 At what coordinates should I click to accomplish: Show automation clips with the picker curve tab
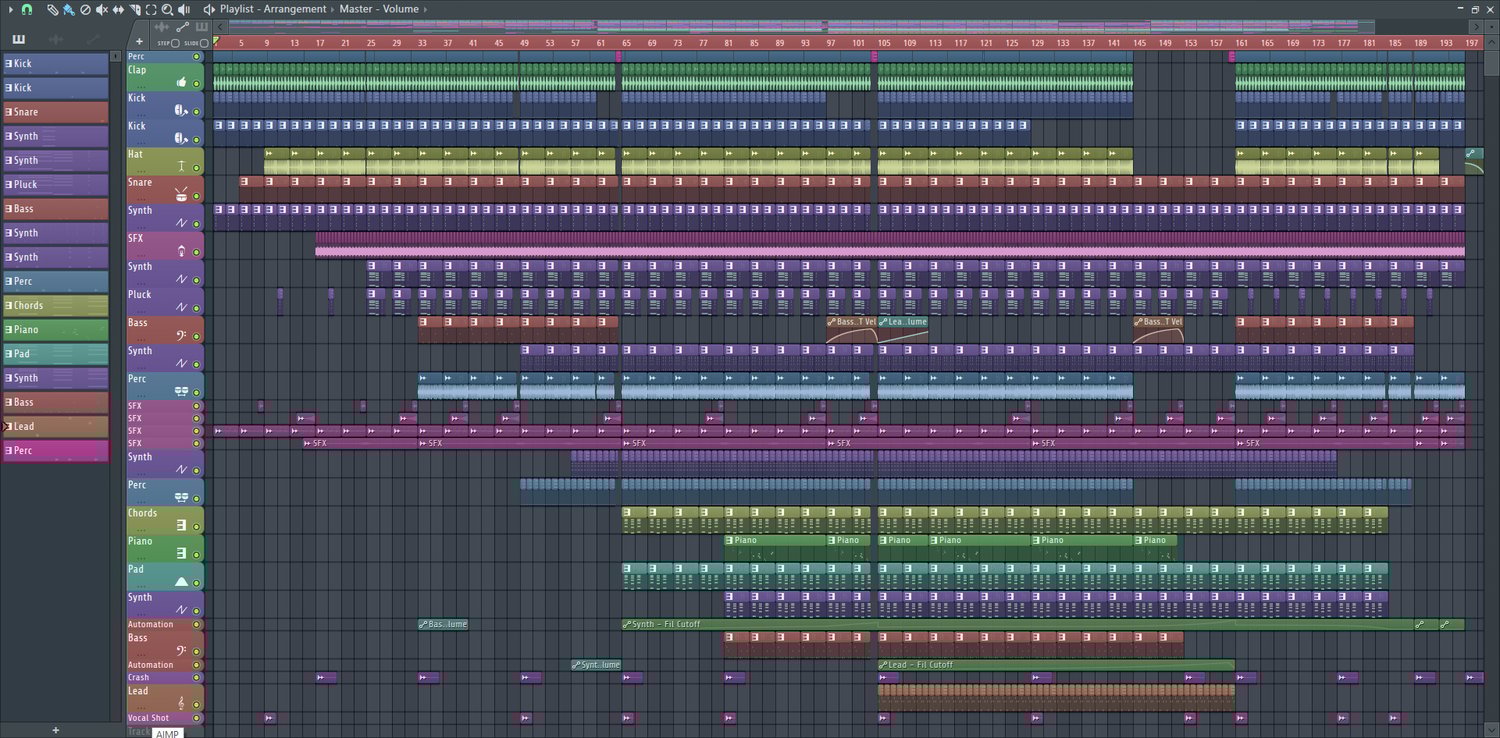[92, 39]
